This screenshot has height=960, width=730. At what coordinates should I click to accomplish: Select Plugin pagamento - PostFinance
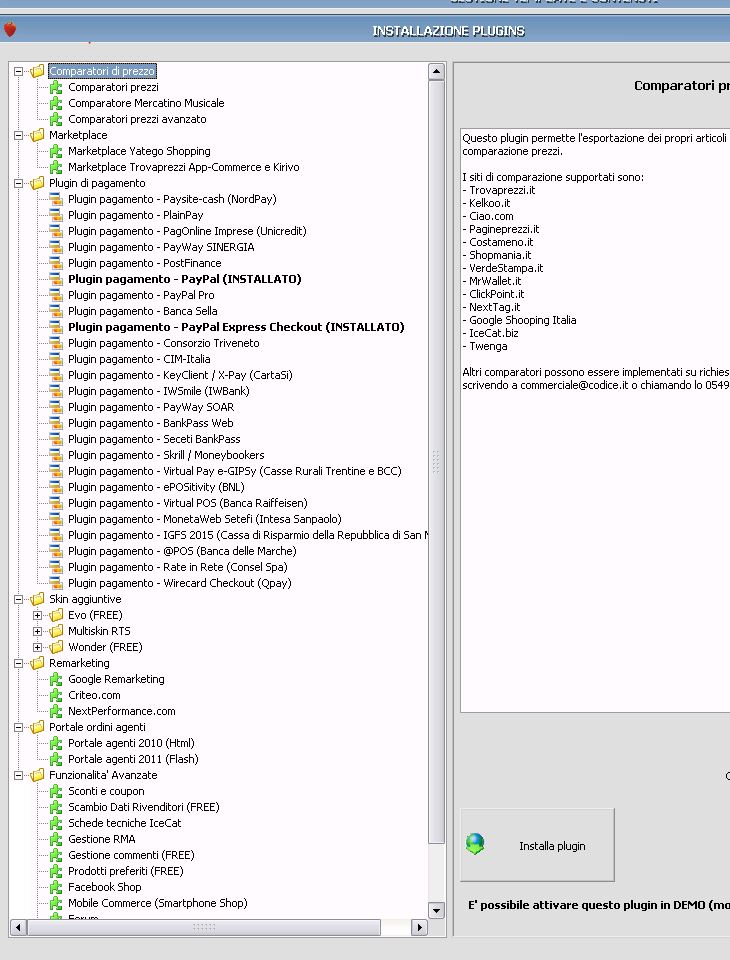pyautogui.click(x=145, y=263)
